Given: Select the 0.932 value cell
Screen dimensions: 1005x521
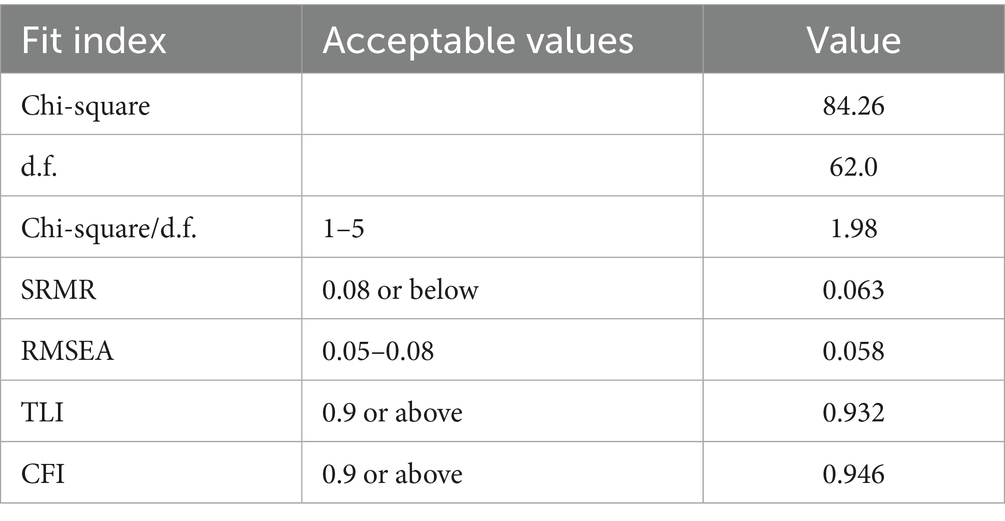Looking at the screenshot, I should (x=853, y=412).
